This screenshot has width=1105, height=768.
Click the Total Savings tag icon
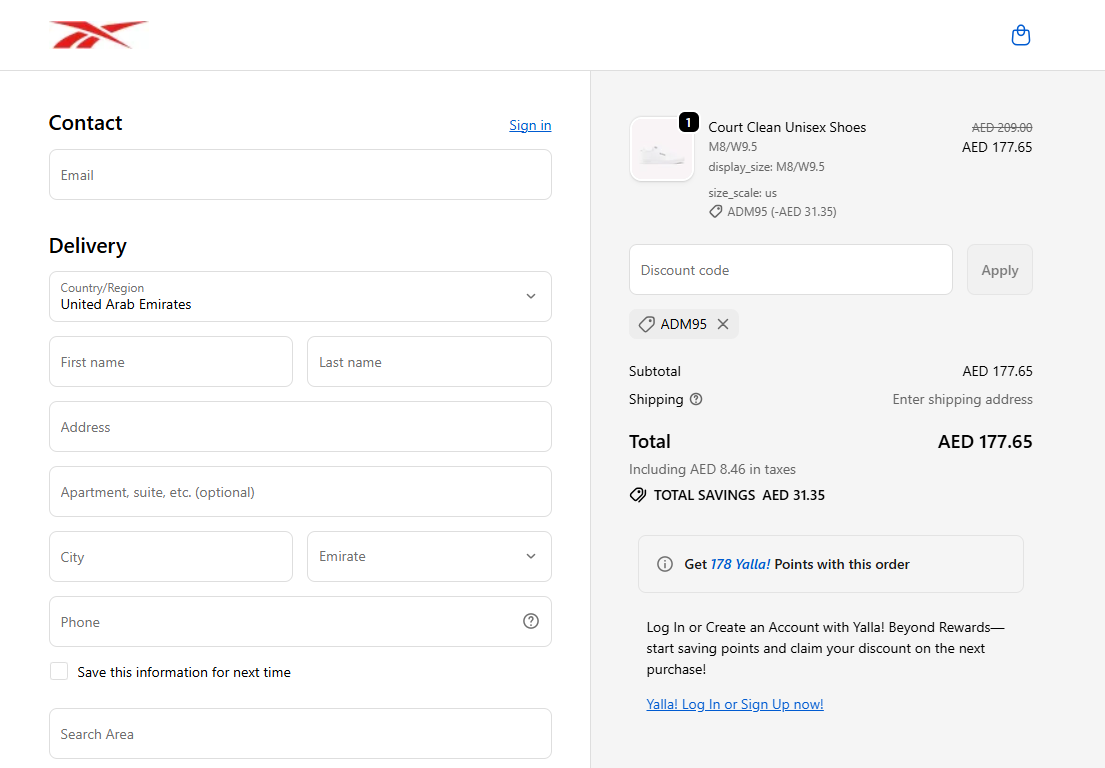pyautogui.click(x=638, y=495)
